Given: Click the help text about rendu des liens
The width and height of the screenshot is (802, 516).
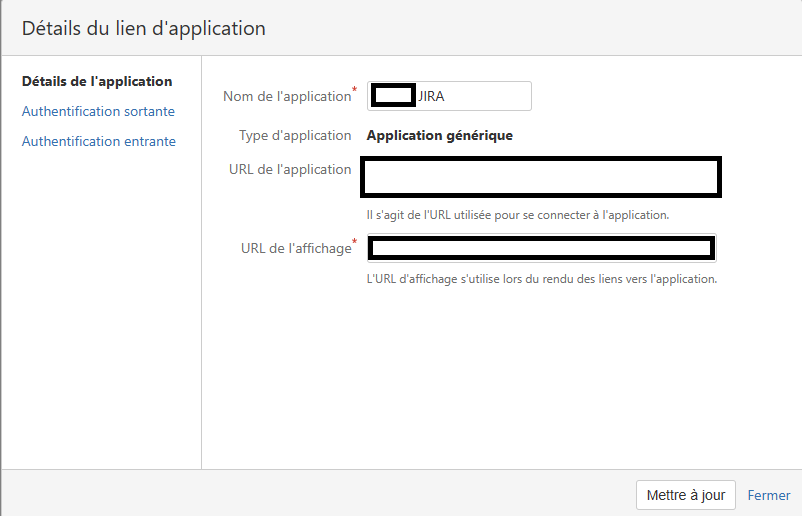Looking at the screenshot, I should pyautogui.click(x=542, y=279).
